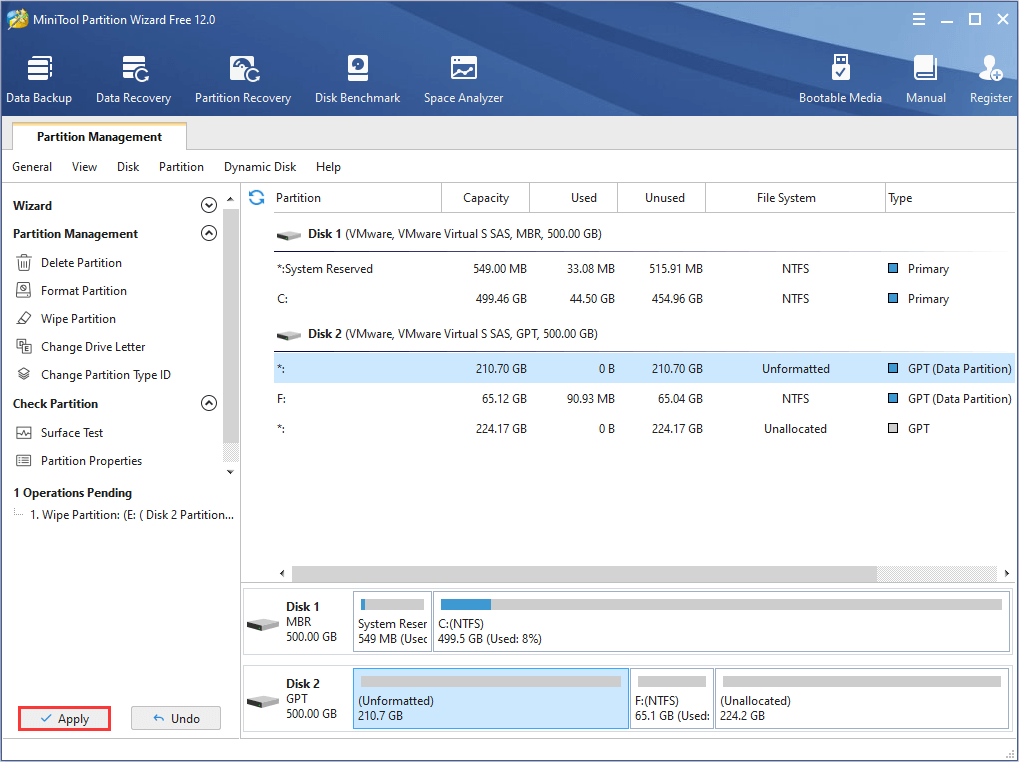Select Disk 1 drive icon in disk map

pos(263,626)
